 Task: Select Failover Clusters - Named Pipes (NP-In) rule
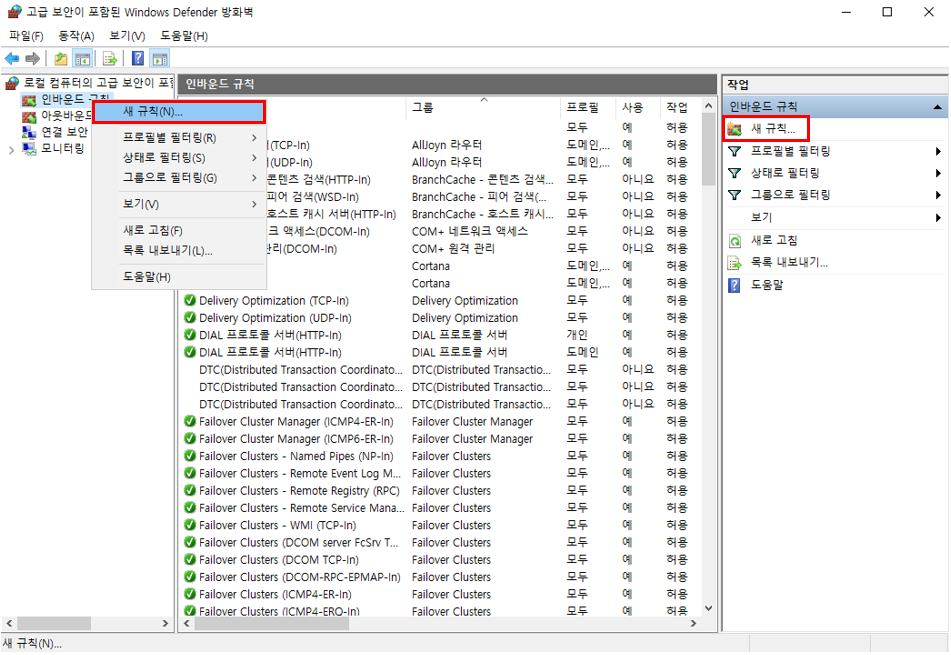pos(296,456)
